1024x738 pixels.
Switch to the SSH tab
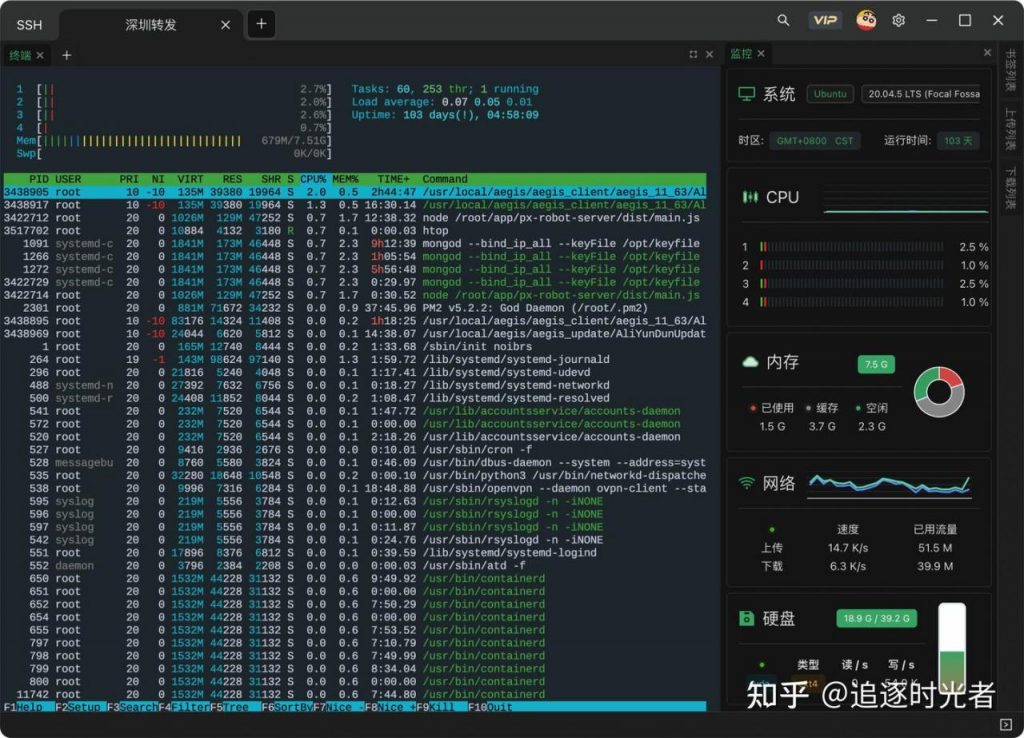coord(30,24)
